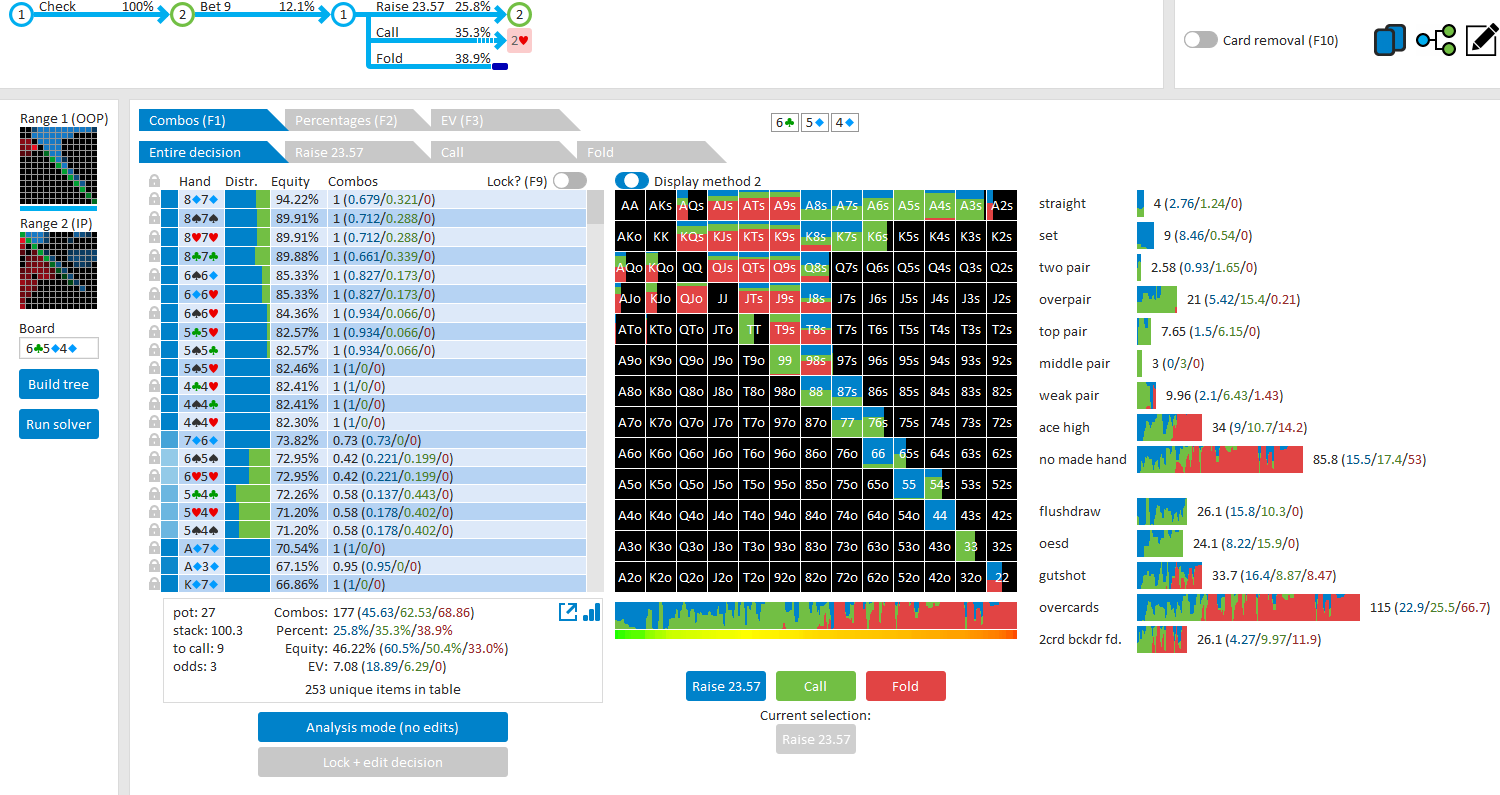
Task: Open the game tree diagram icon
Action: [x=1435, y=40]
